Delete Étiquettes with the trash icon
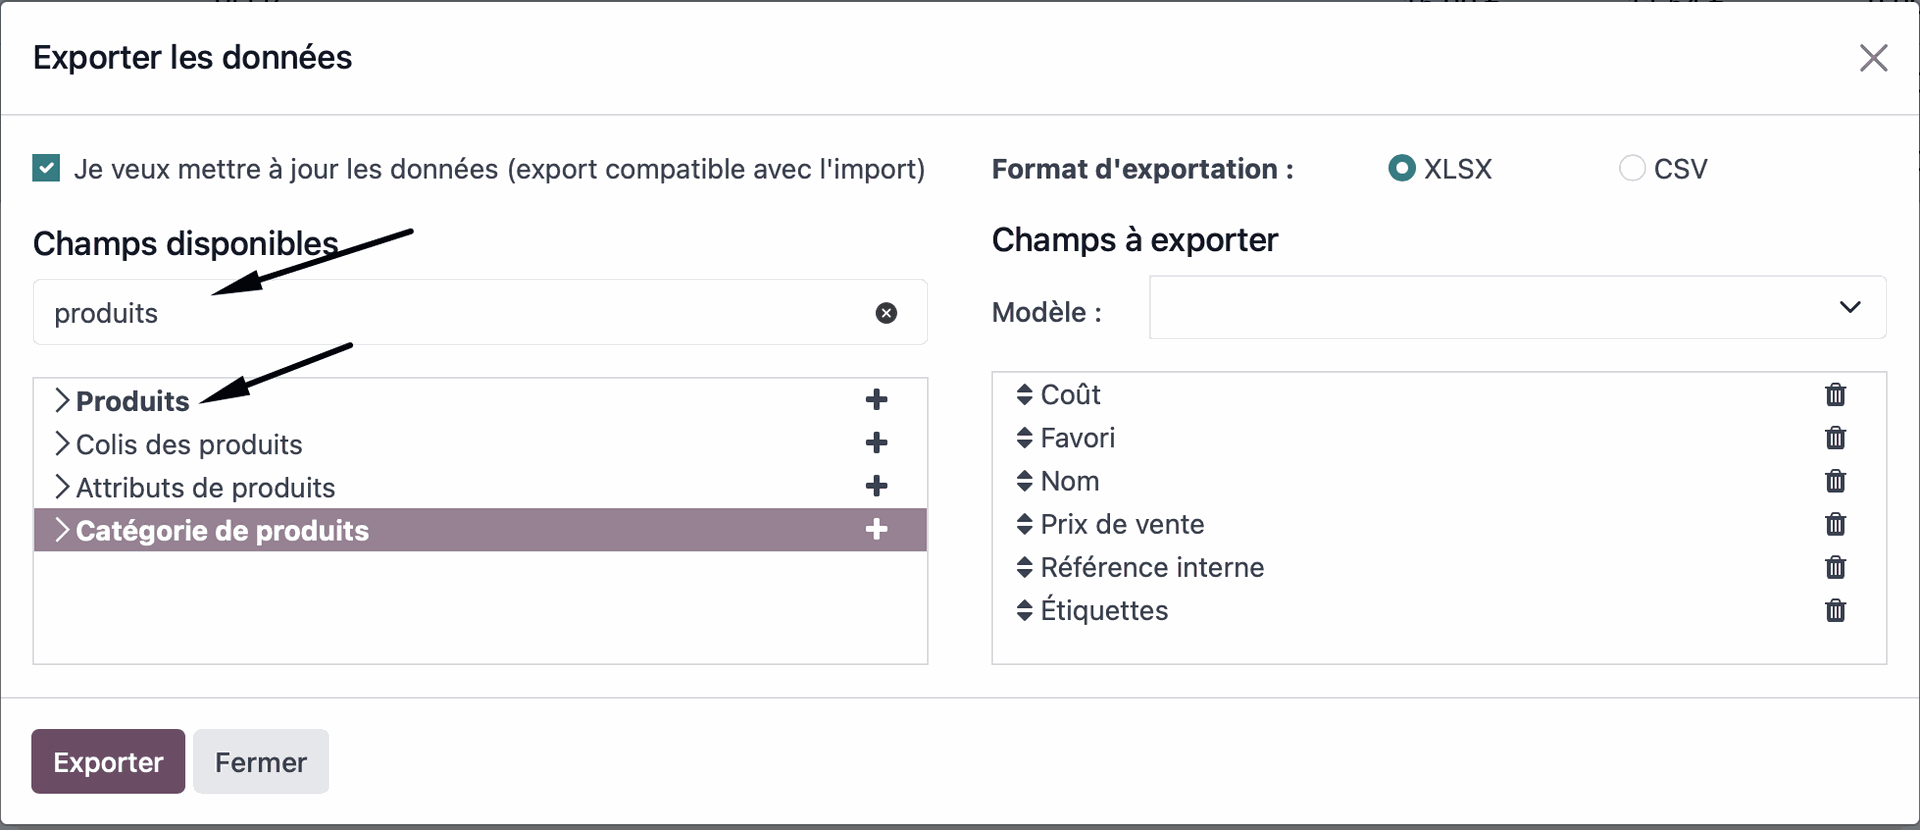Viewport: 1920px width, 830px height. click(x=1835, y=610)
